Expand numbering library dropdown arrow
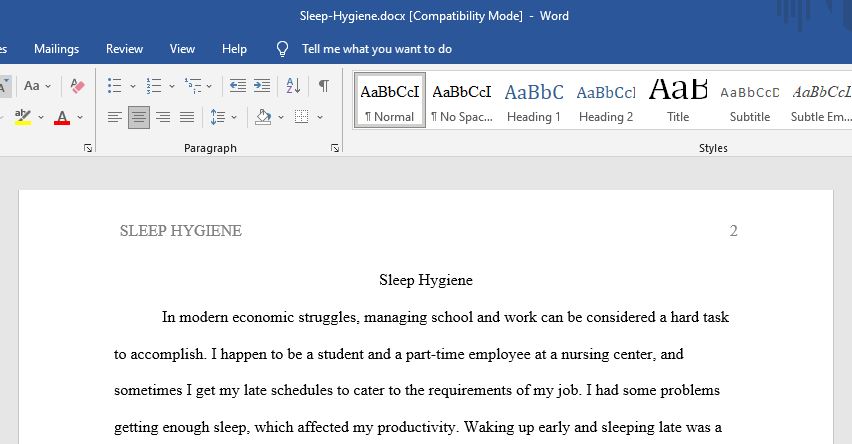Viewport: 852px width, 444px height. [x=172, y=86]
